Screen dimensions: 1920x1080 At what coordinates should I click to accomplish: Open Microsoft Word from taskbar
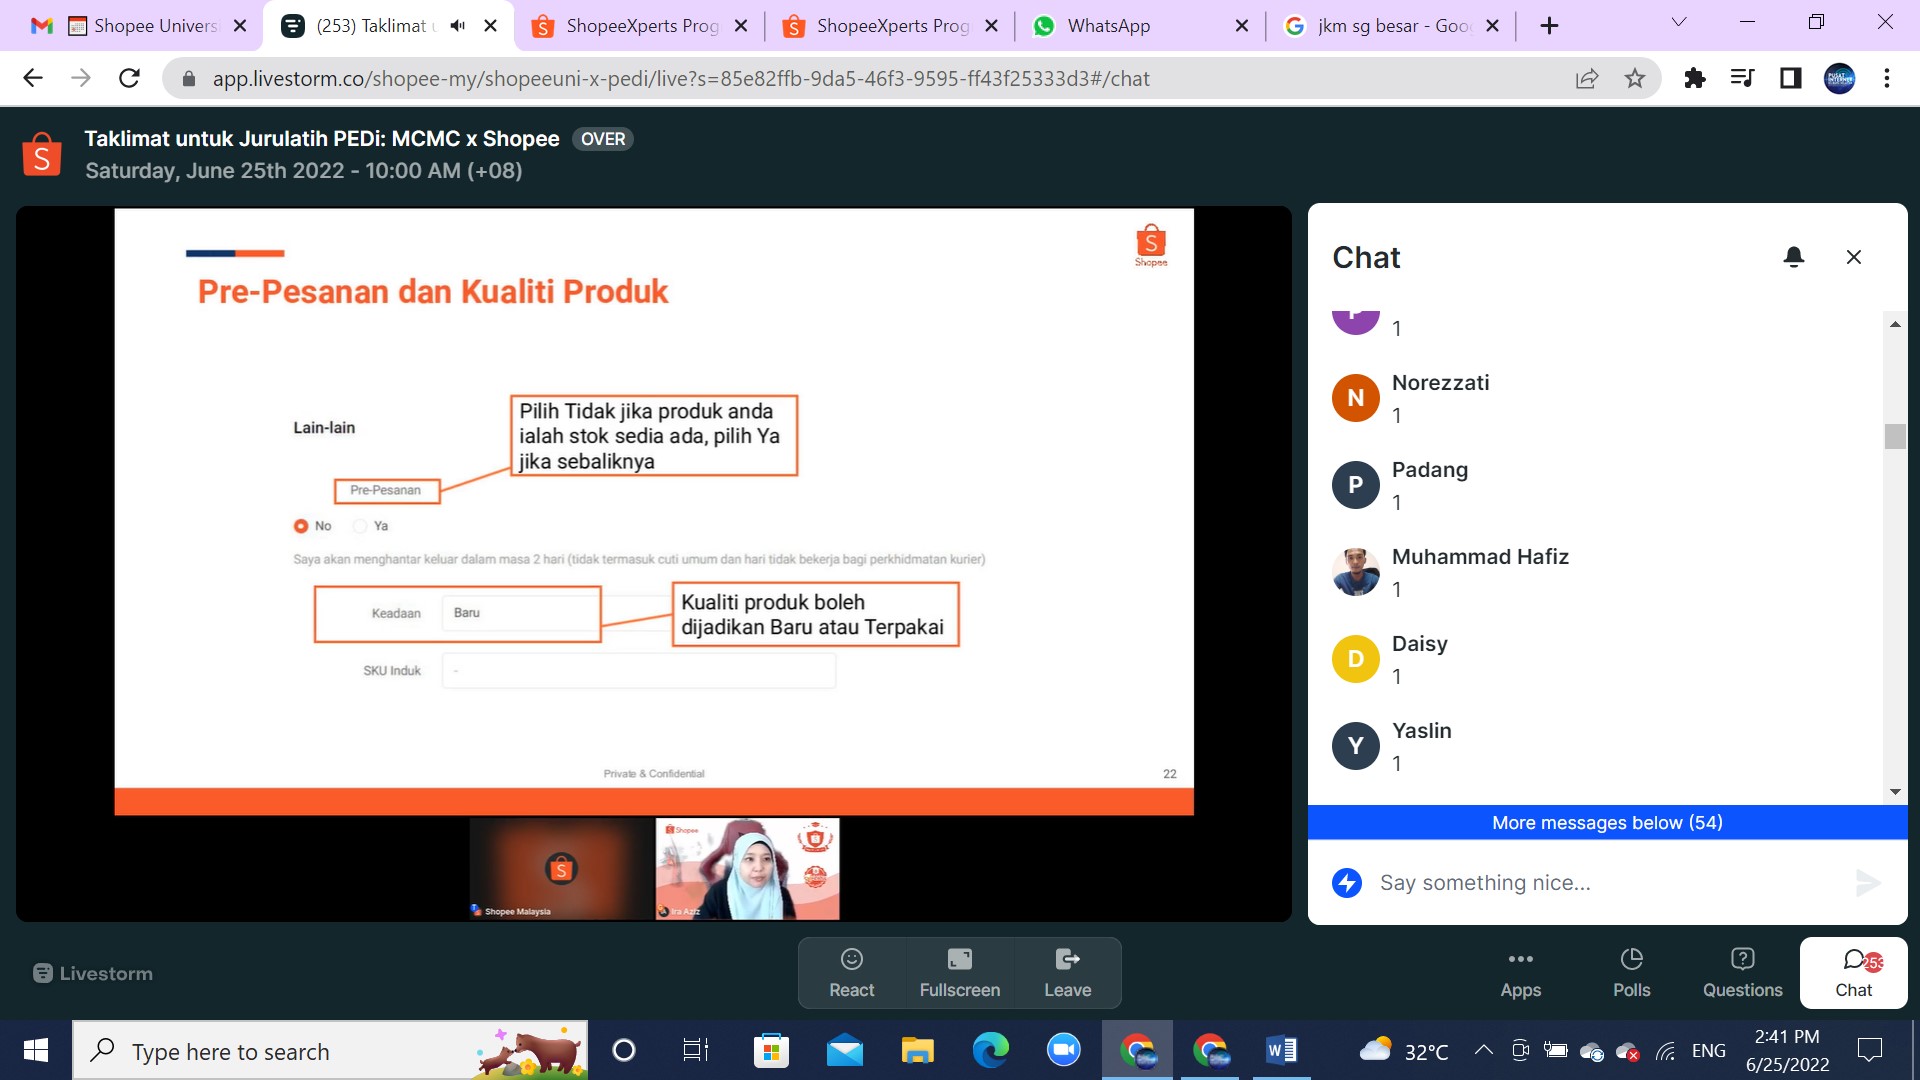(1282, 1050)
